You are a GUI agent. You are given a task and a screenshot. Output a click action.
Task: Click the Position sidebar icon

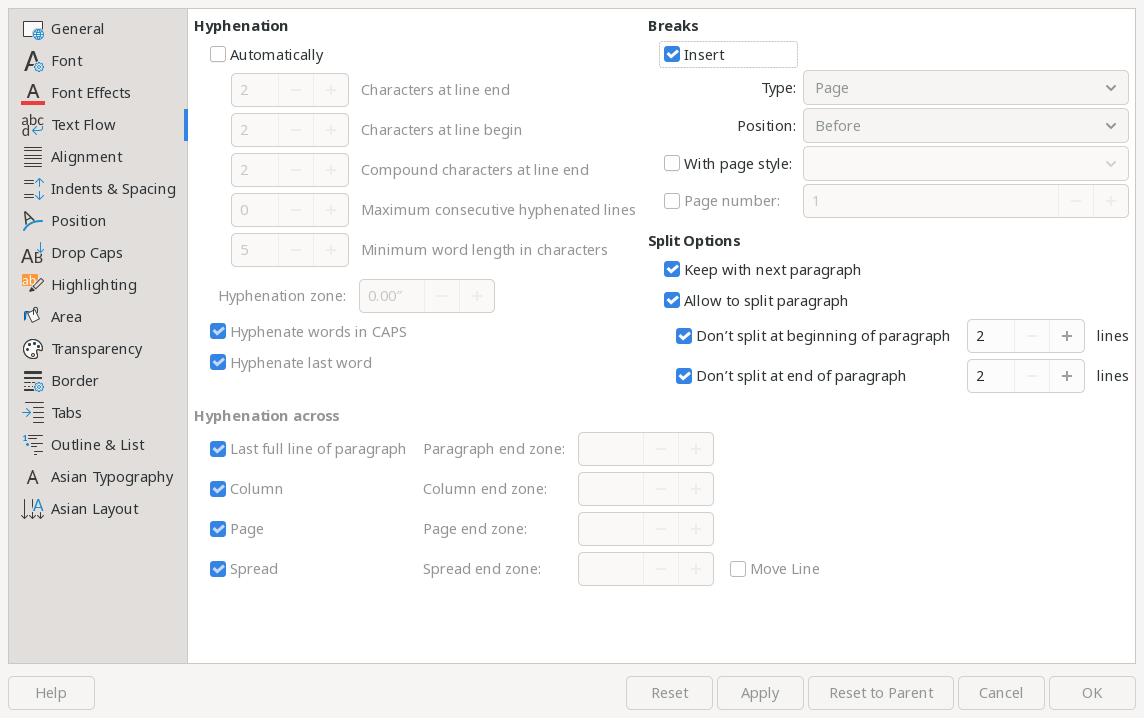[33, 221]
